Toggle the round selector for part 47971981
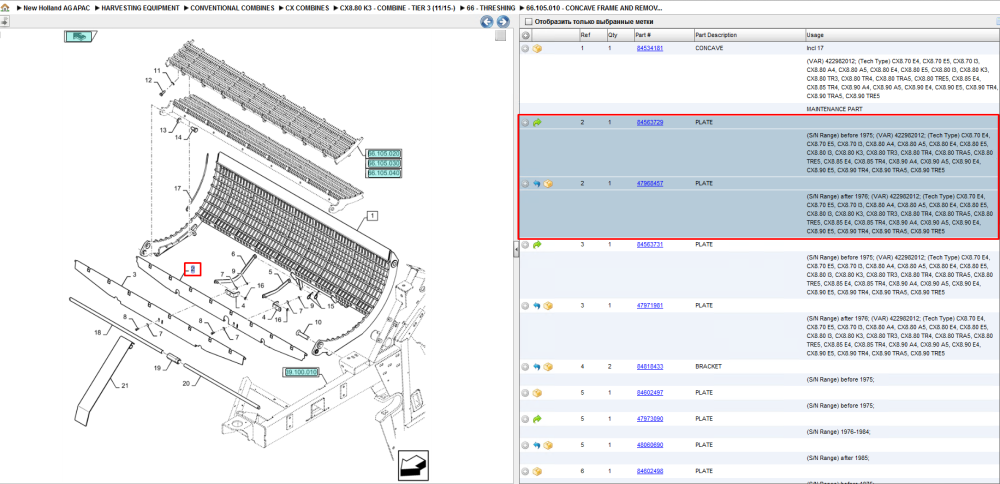Viewport: 1000px width, 484px height. [x=526, y=306]
